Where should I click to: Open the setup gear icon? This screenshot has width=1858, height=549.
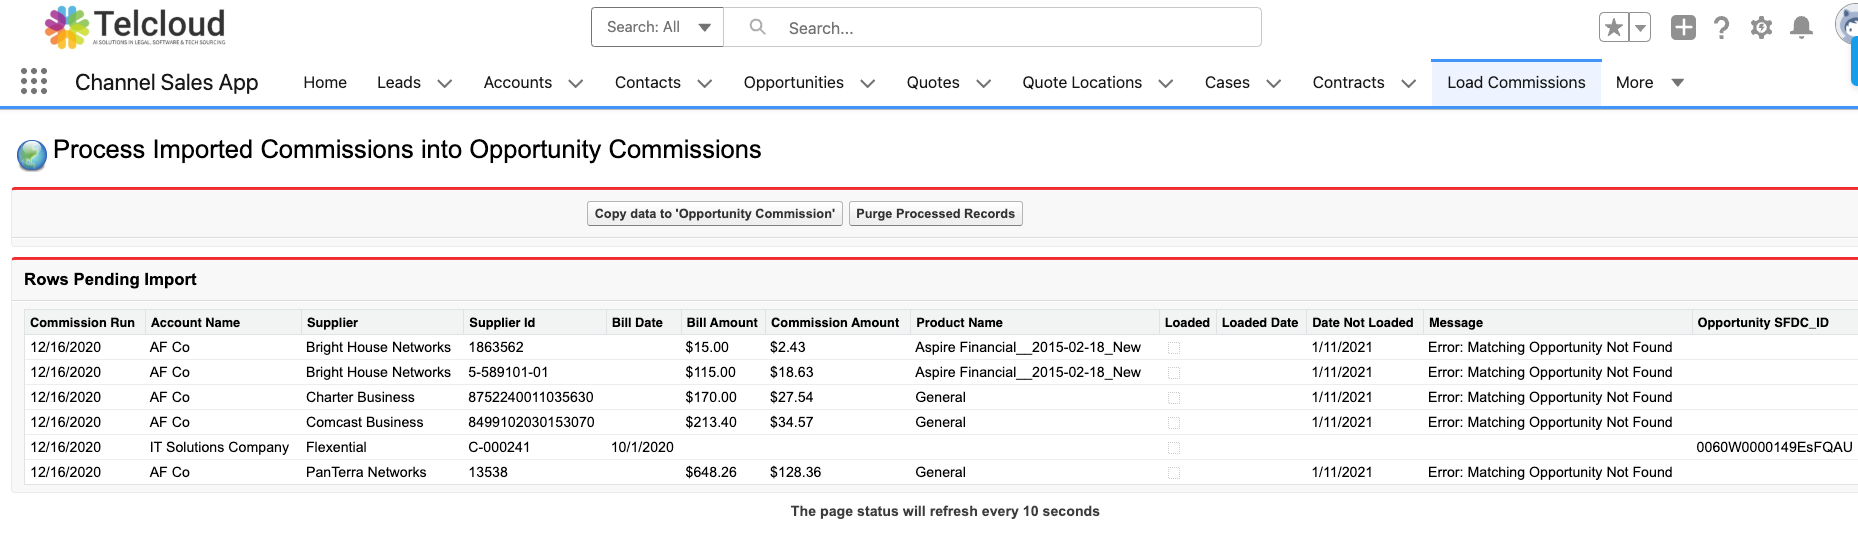pos(1761,28)
